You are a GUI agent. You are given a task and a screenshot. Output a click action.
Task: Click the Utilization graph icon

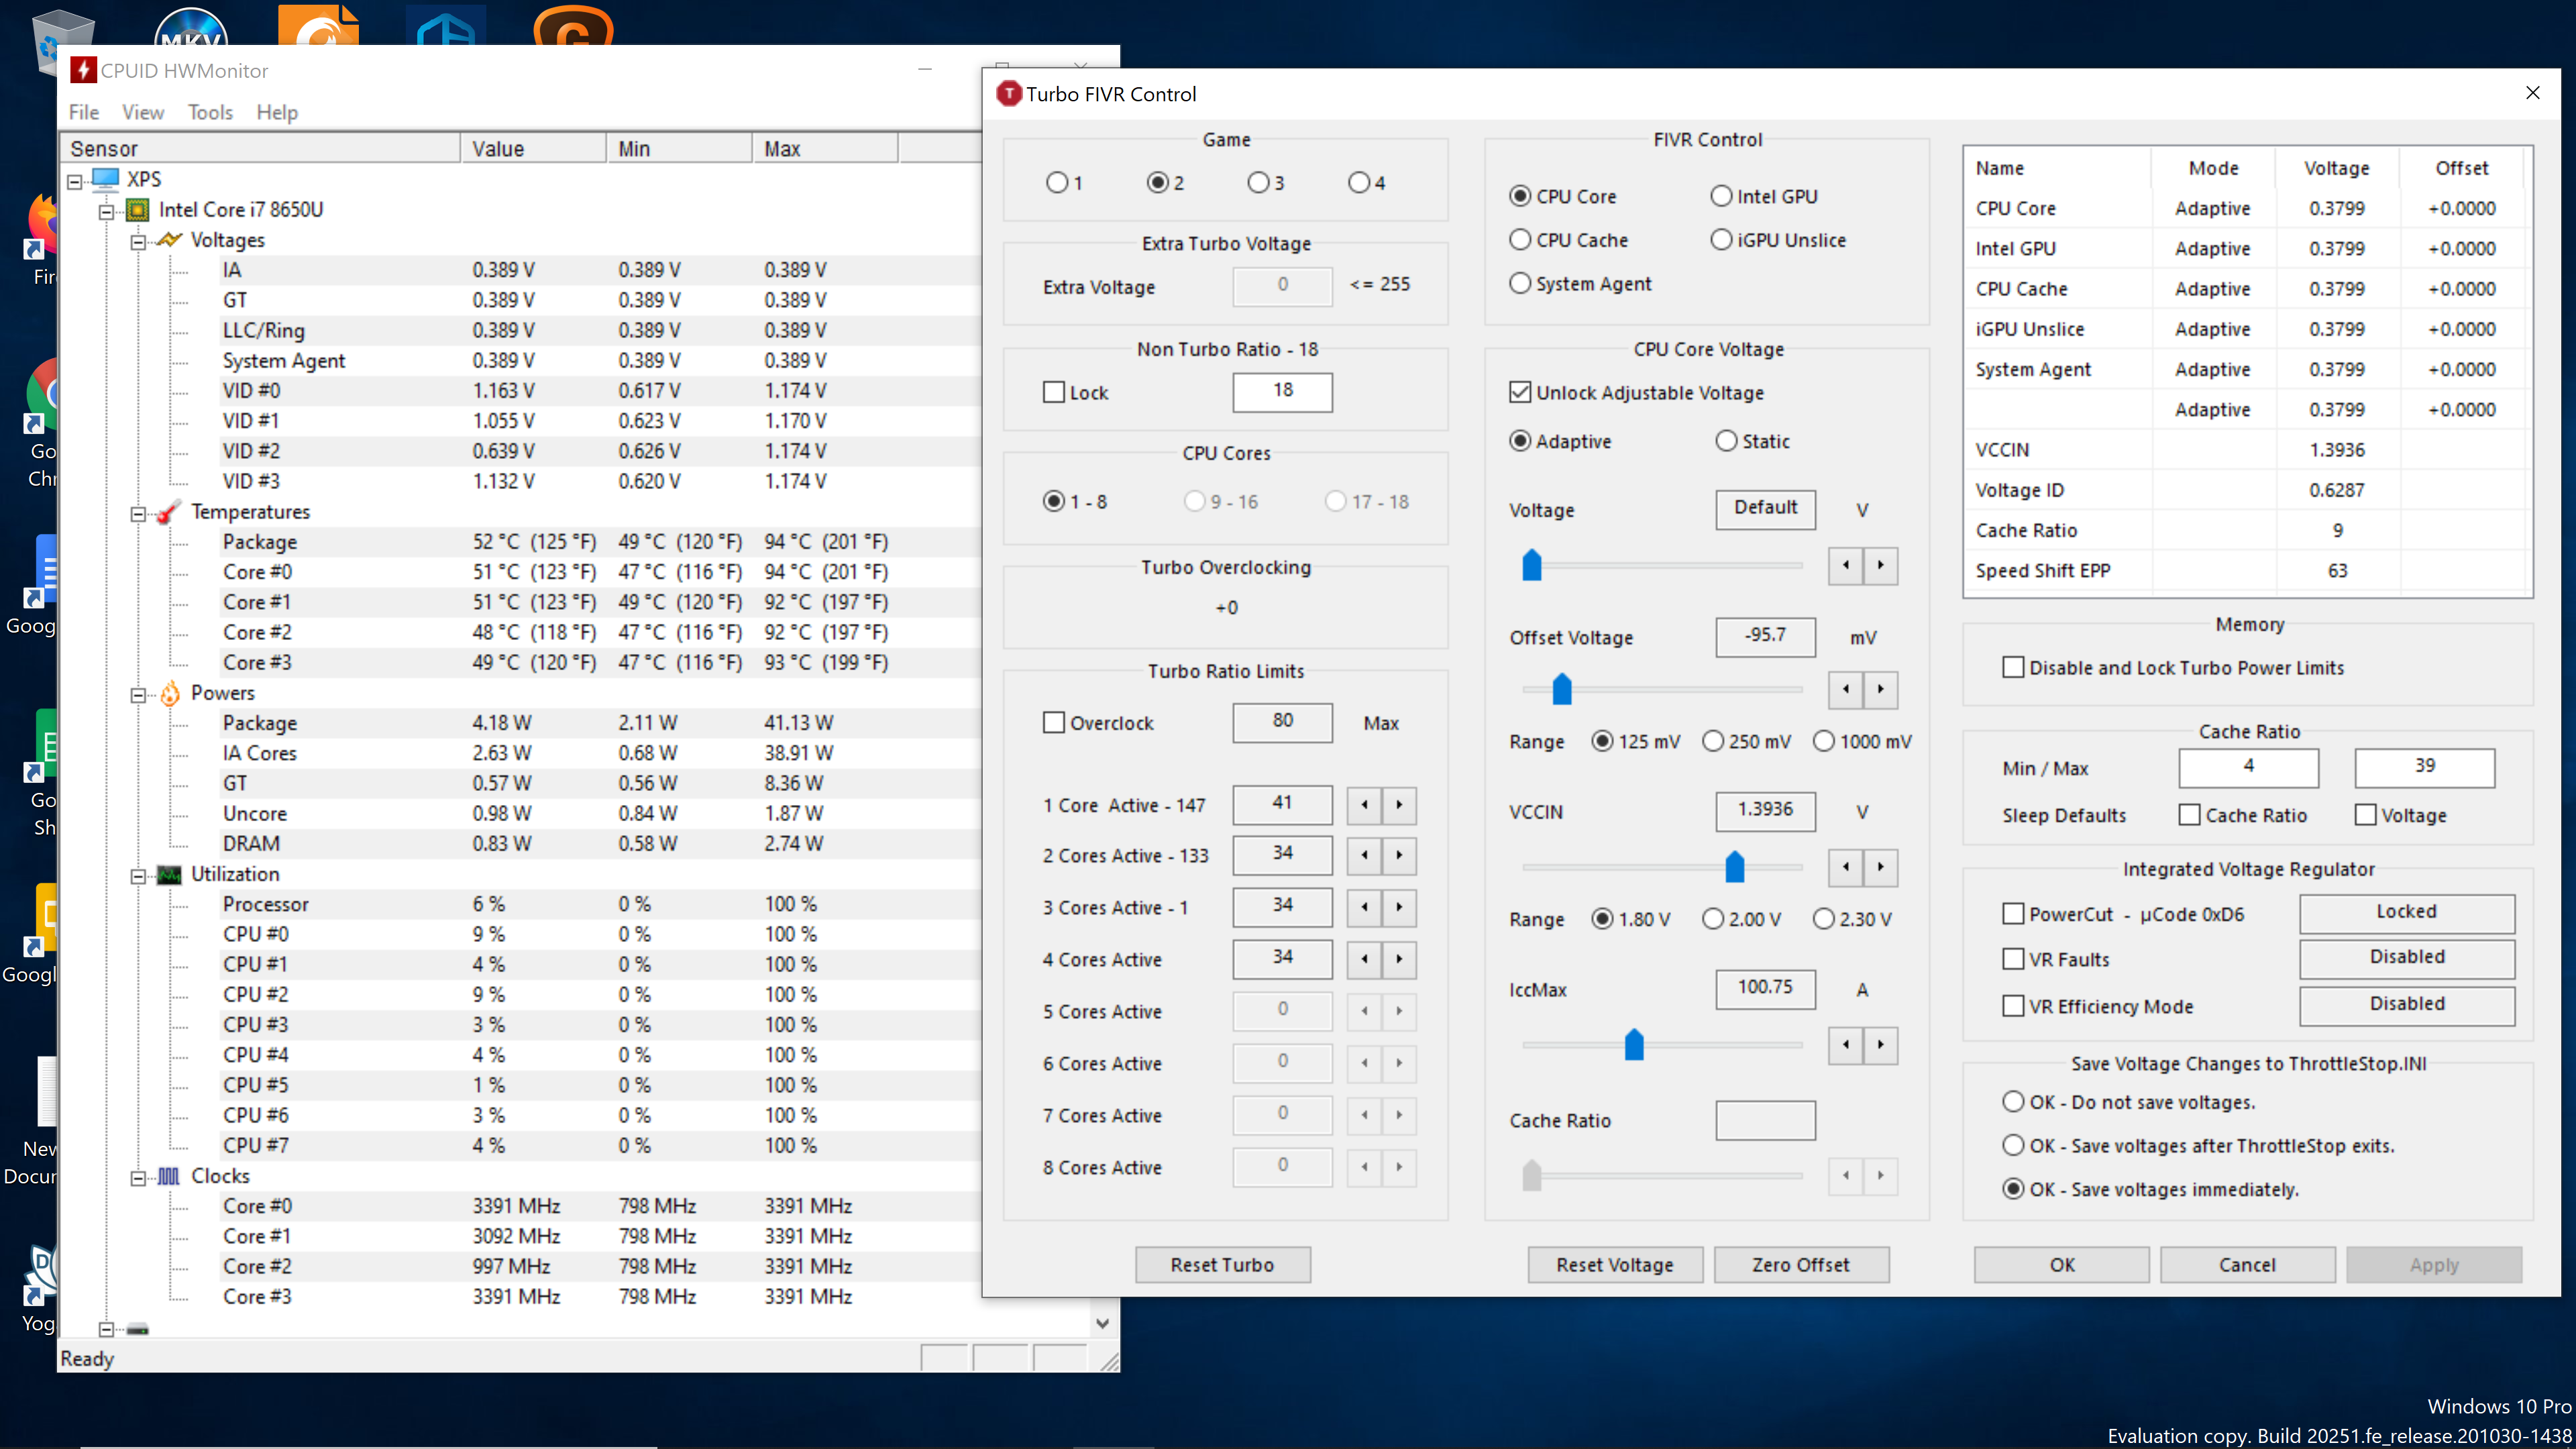pos(169,874)
